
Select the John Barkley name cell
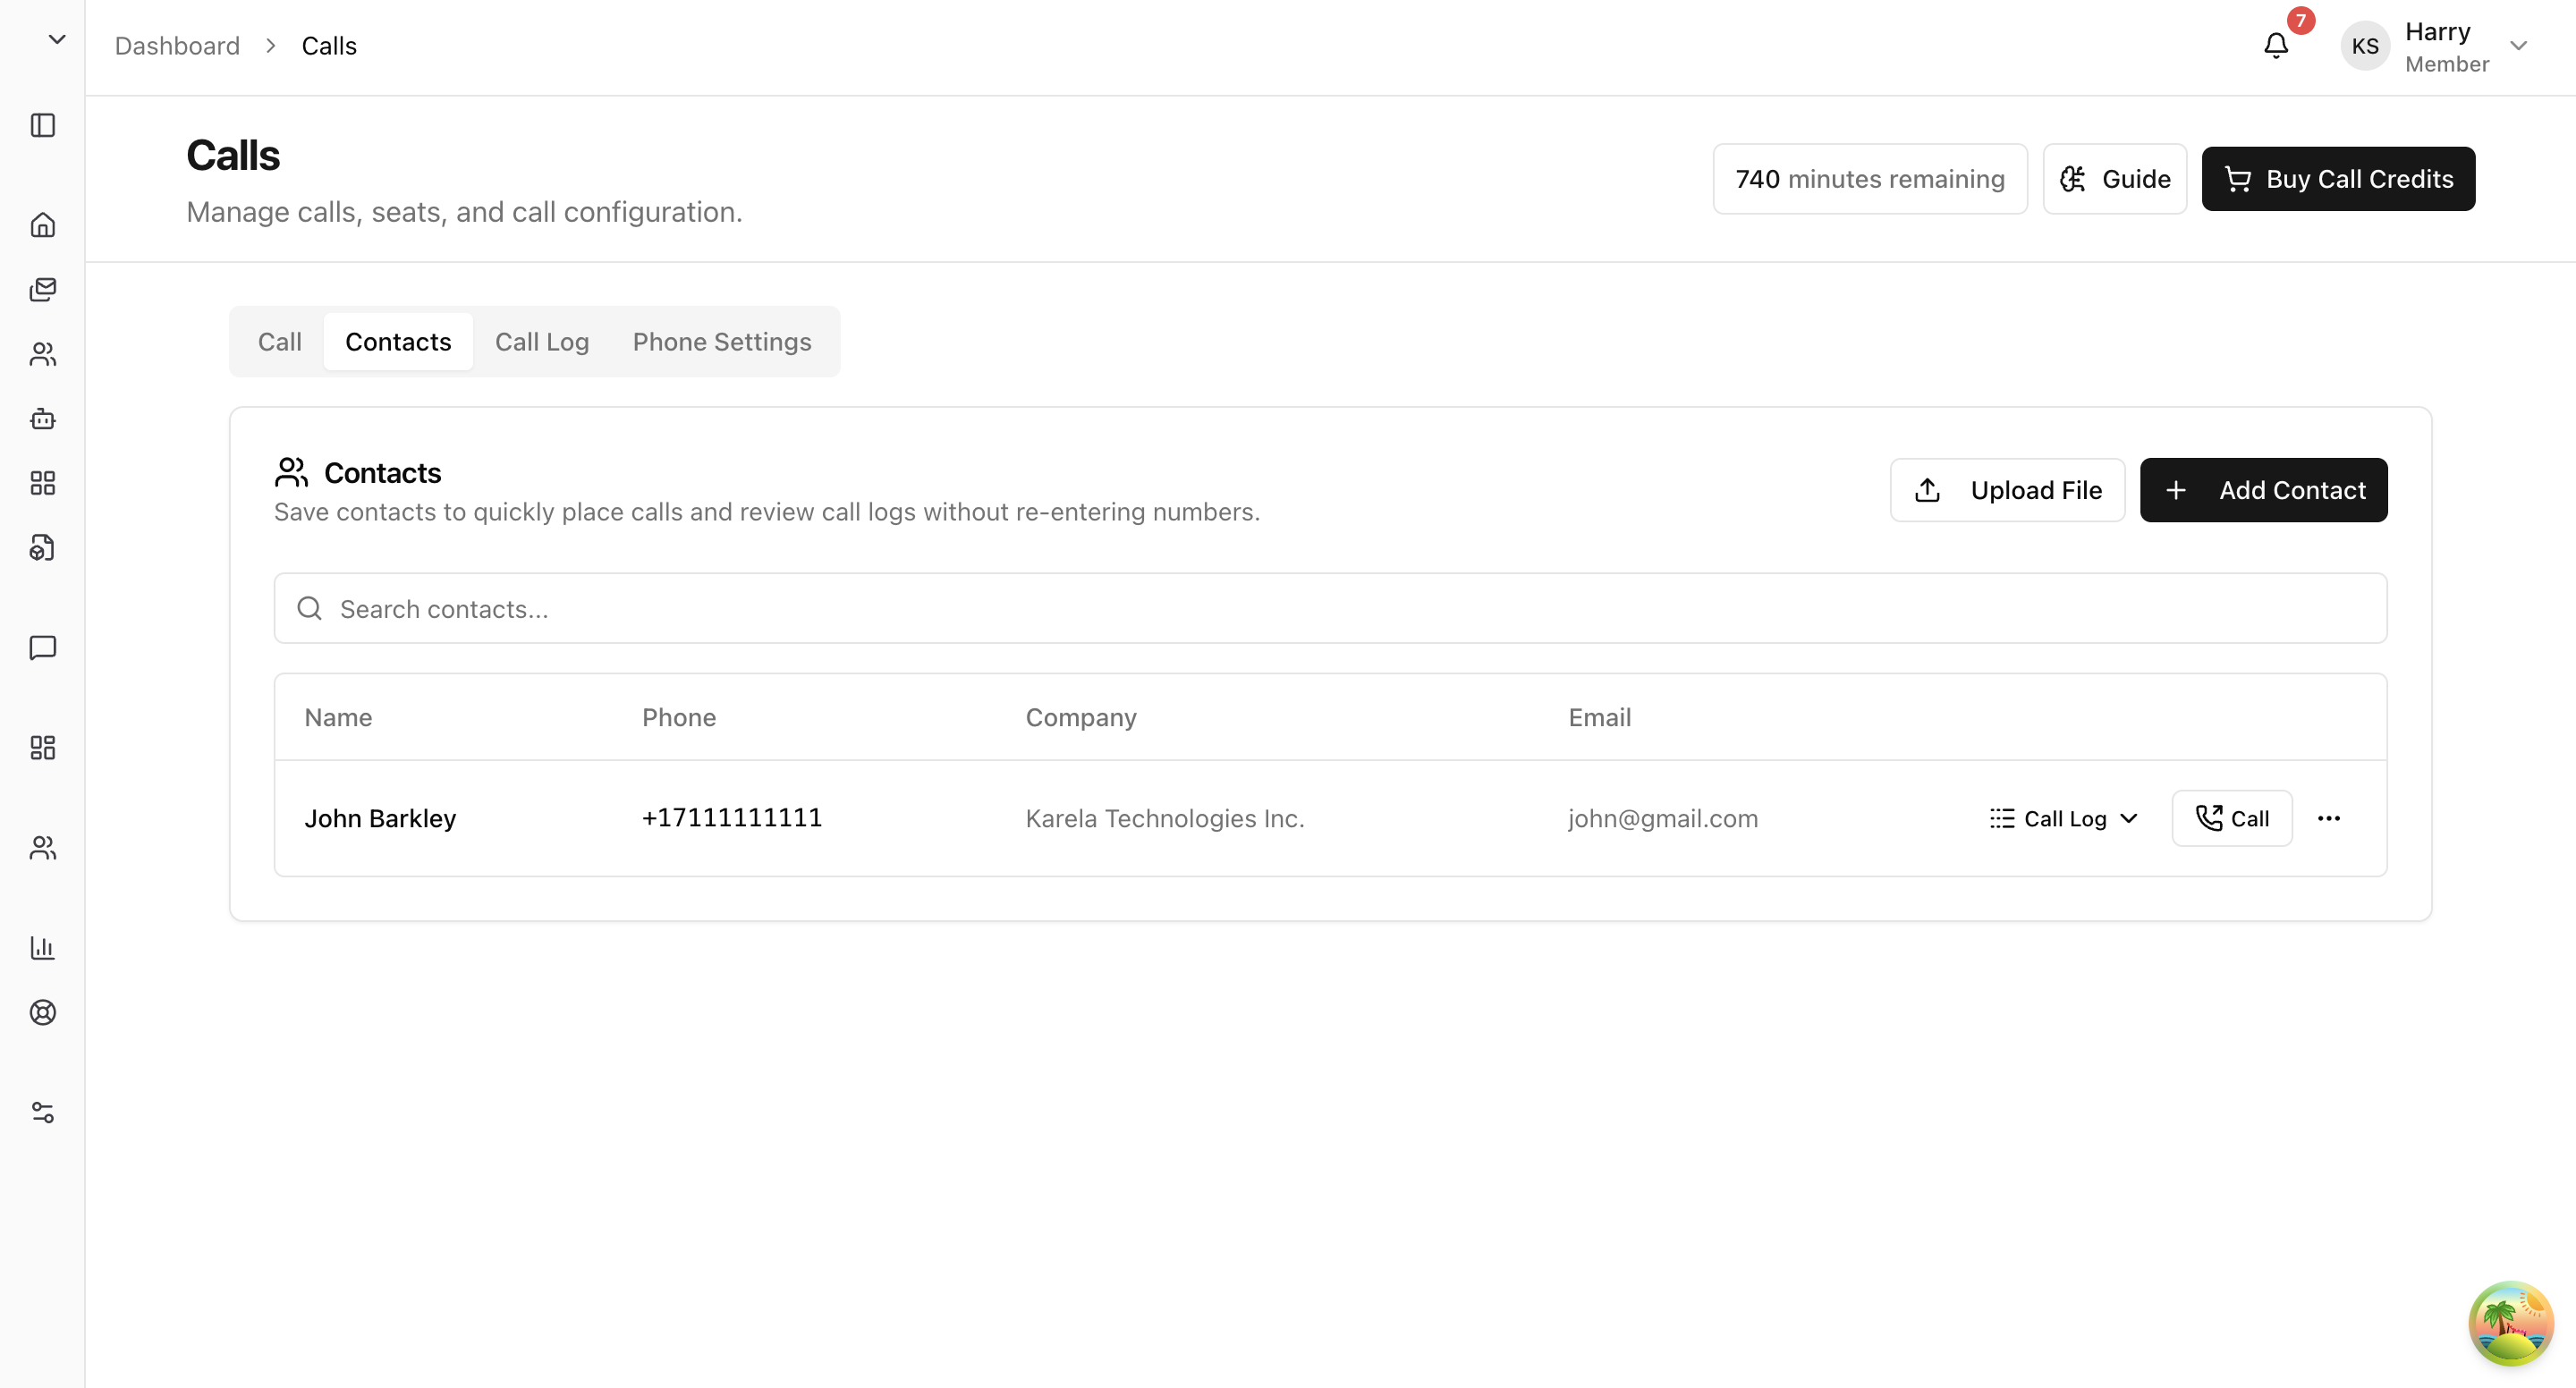pyautogui.click(x=380, y=818)
